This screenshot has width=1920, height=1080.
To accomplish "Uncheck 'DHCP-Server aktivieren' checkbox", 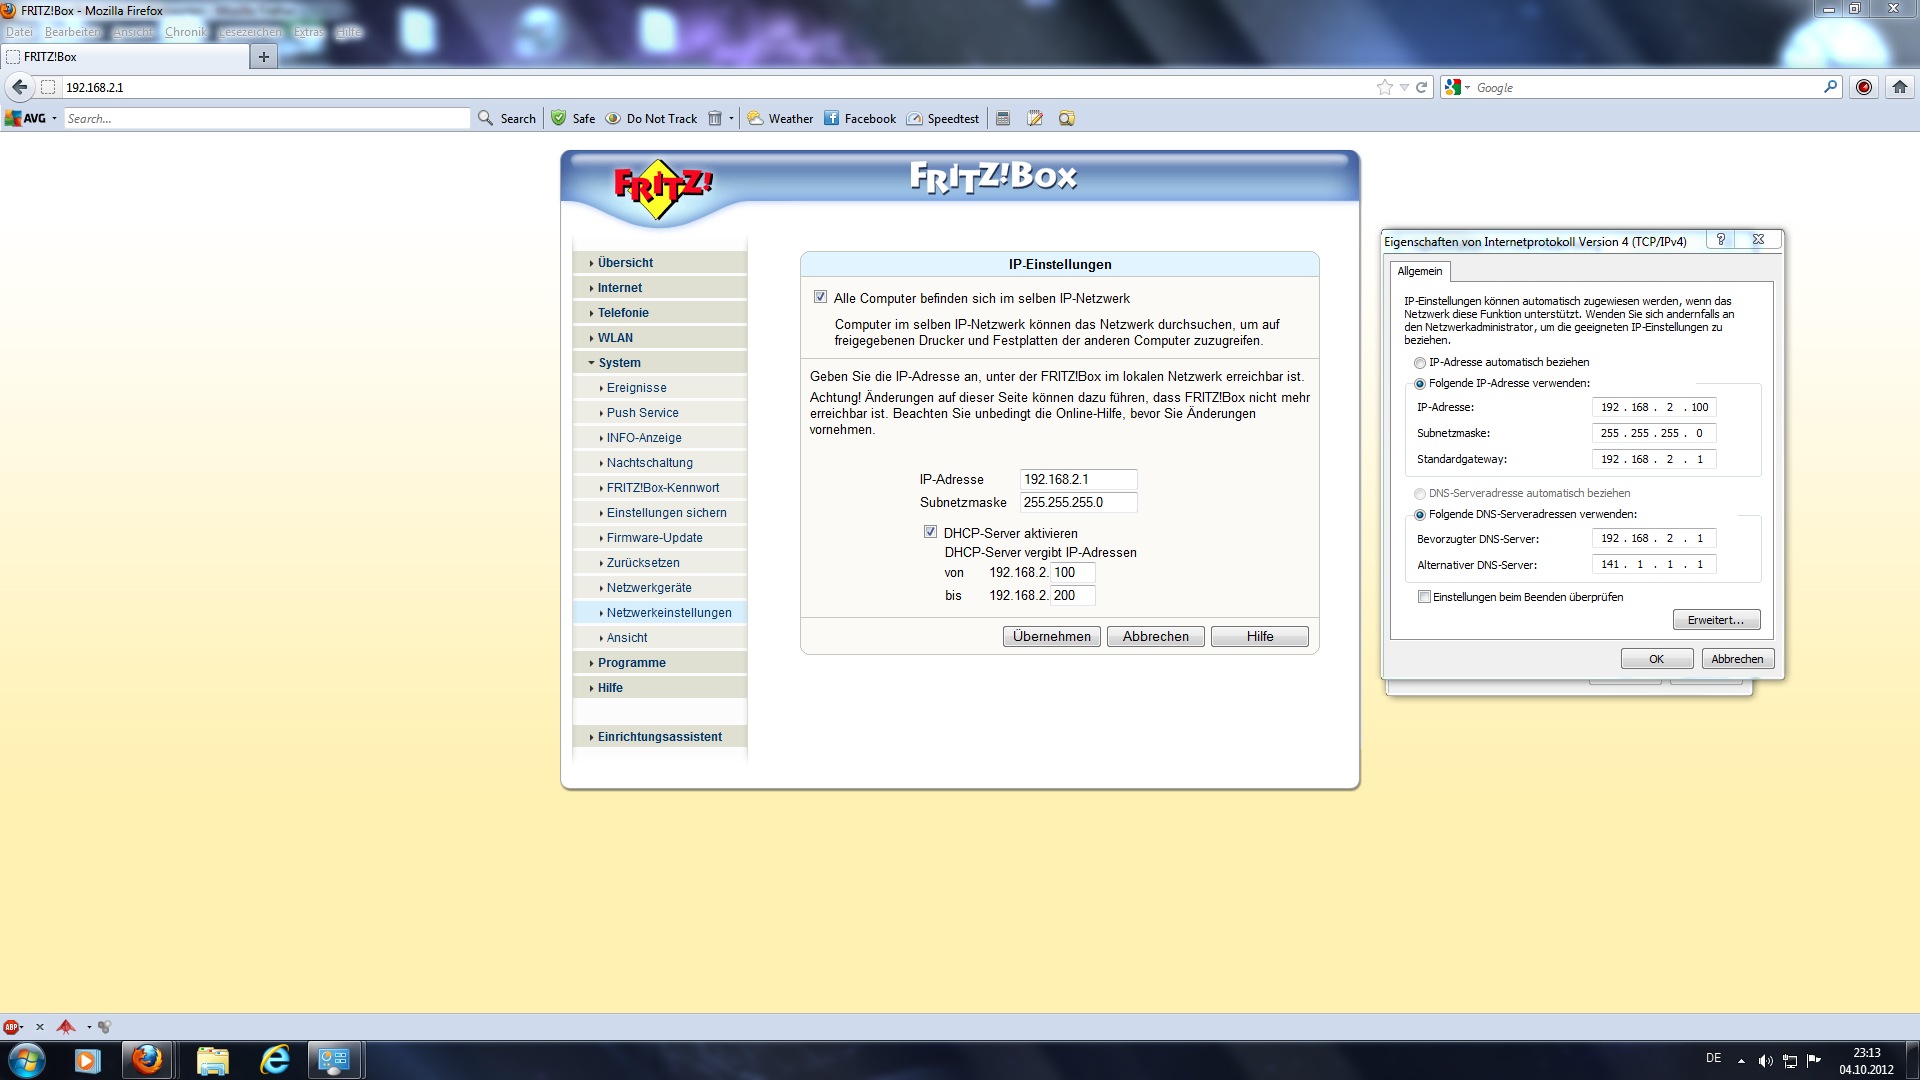I will 930,532.
